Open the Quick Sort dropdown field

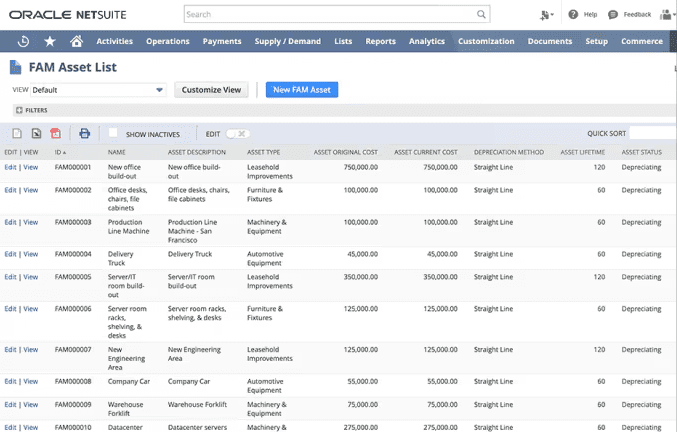click(x=652, y=133)
